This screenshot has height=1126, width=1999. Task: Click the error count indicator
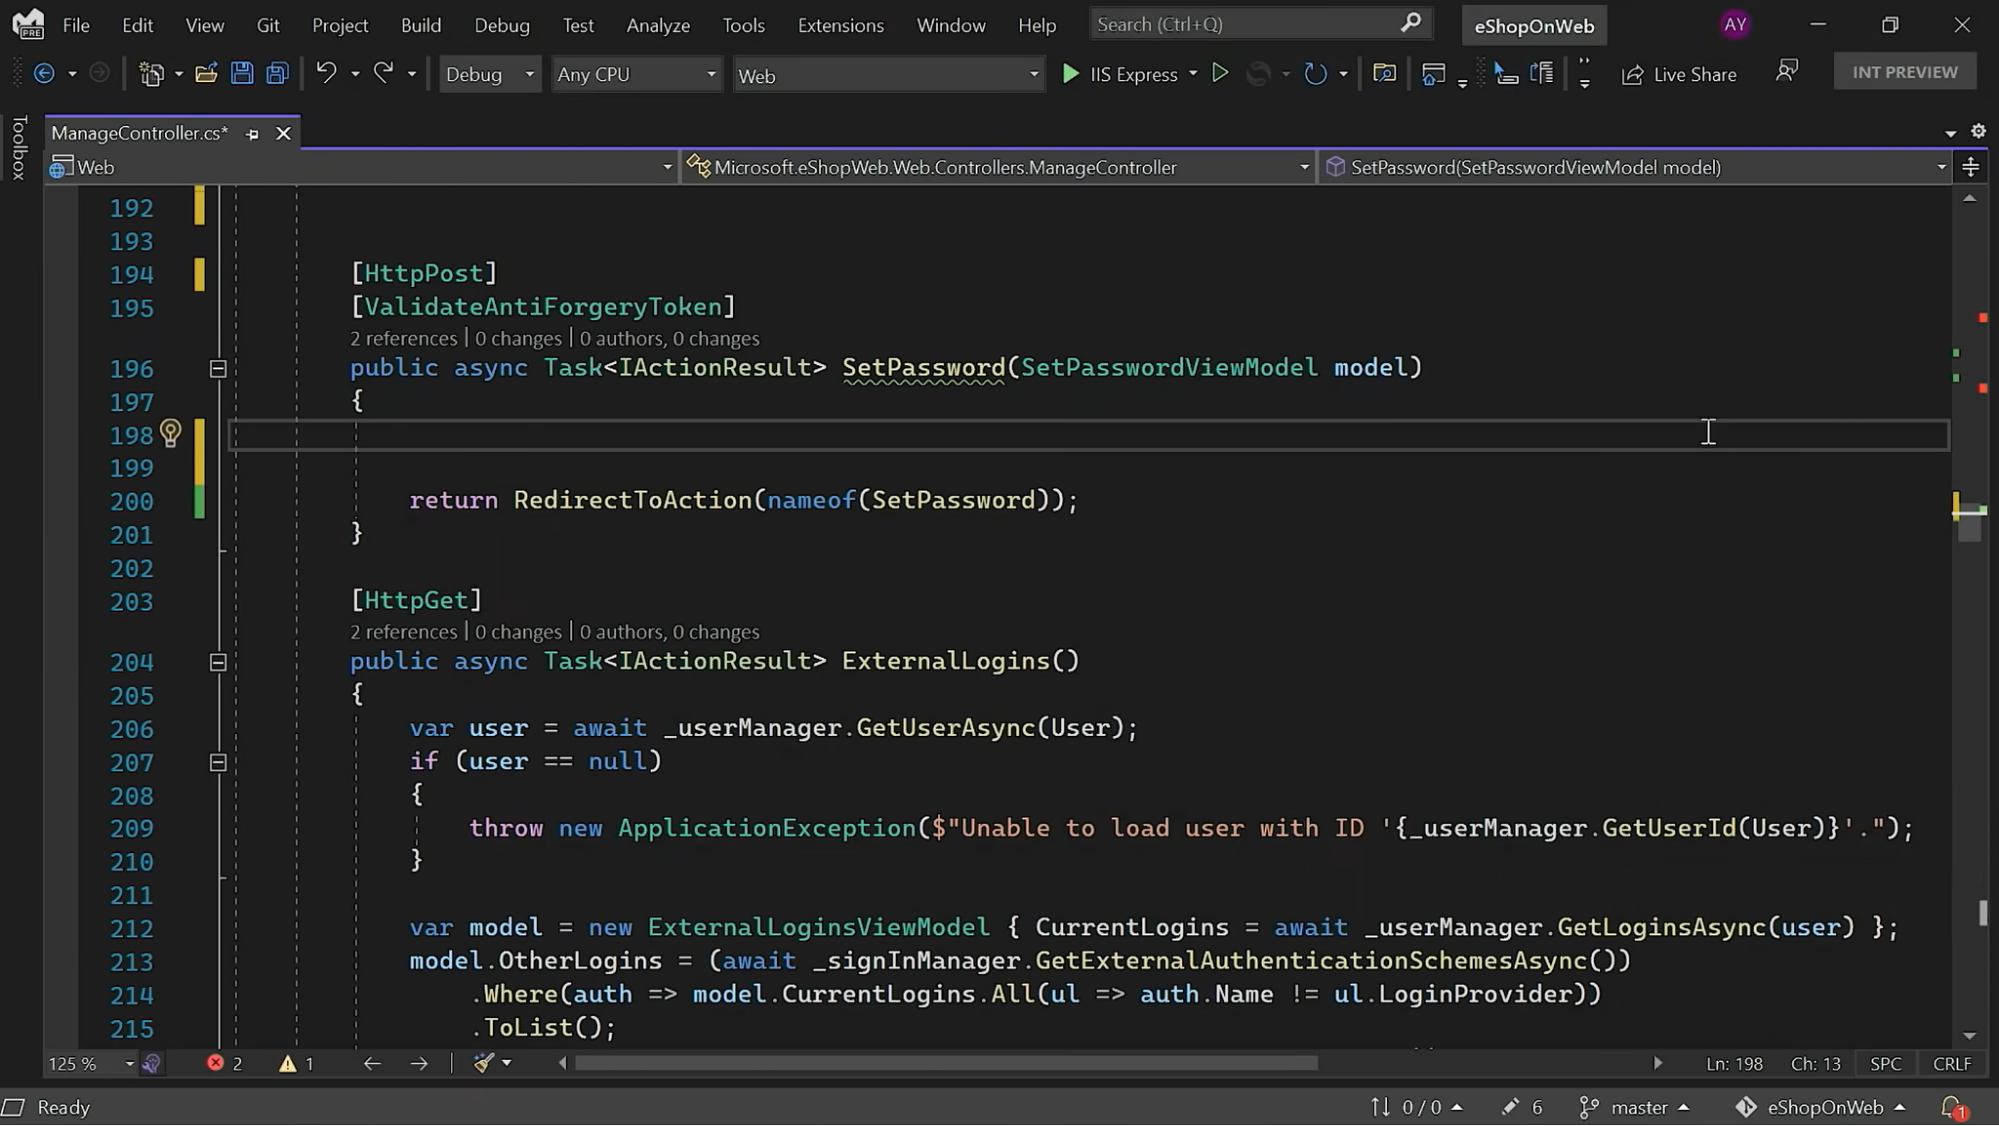click(225, 1063)
